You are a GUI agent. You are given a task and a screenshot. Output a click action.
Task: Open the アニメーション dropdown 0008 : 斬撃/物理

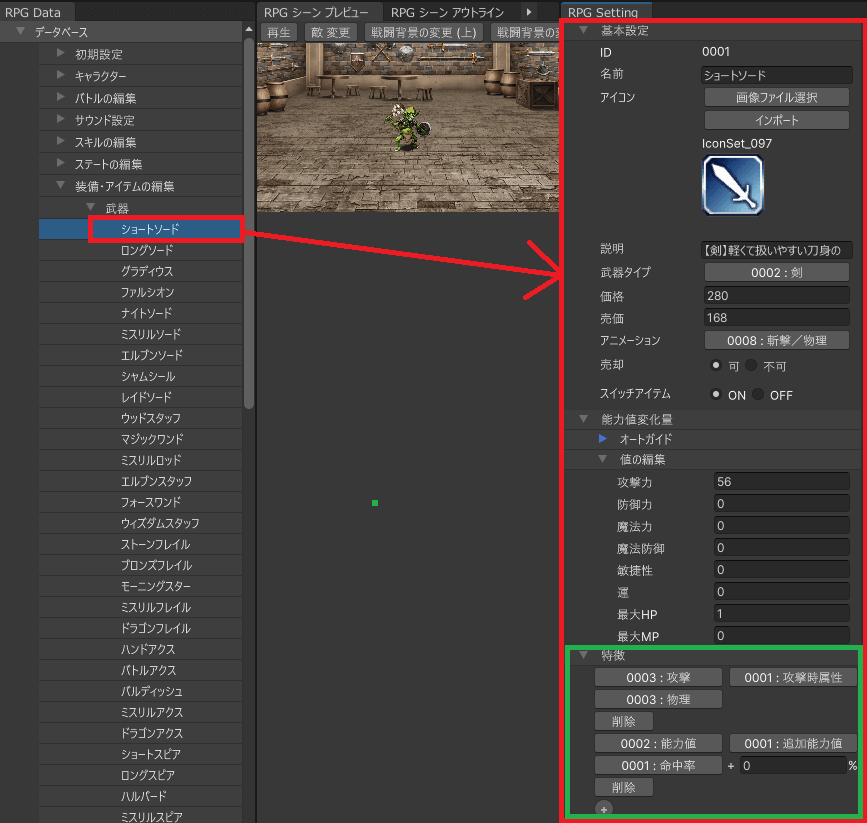776,341
